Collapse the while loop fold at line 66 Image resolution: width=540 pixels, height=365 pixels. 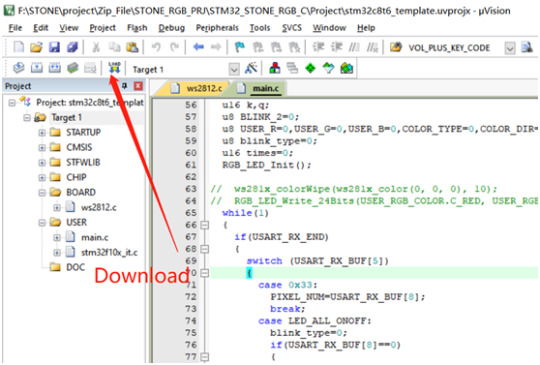[x=205, y=225]
